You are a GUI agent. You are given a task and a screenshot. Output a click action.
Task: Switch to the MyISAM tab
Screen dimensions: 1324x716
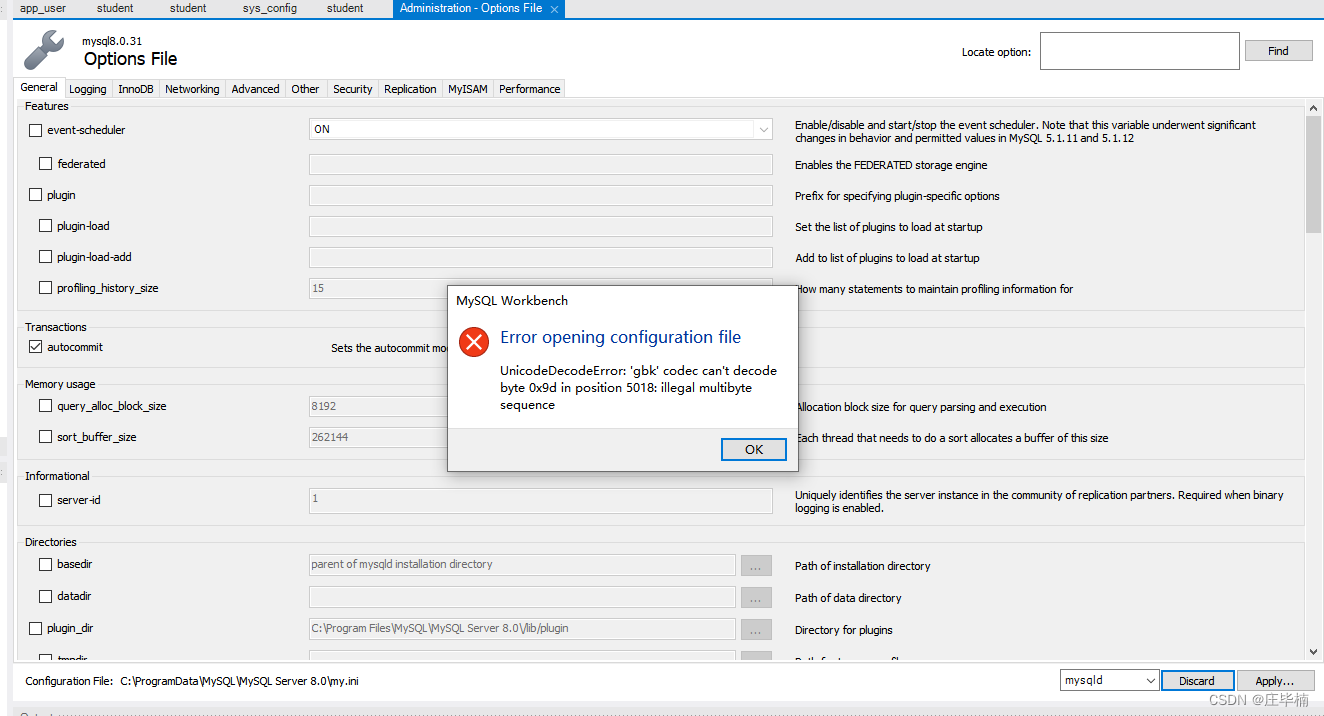pyautogui.click(x=468, y=89)
